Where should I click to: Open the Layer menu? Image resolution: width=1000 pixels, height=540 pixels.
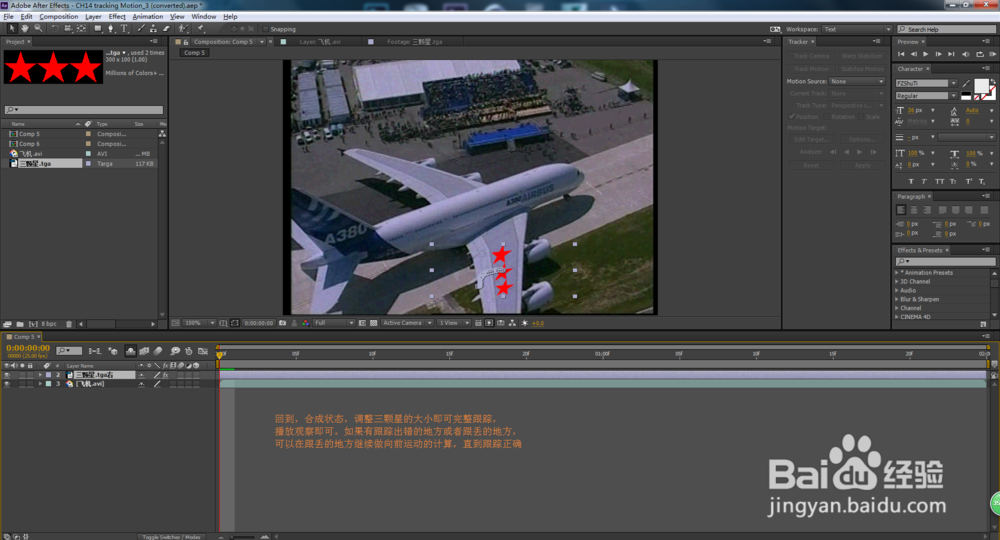click(93, 17)
